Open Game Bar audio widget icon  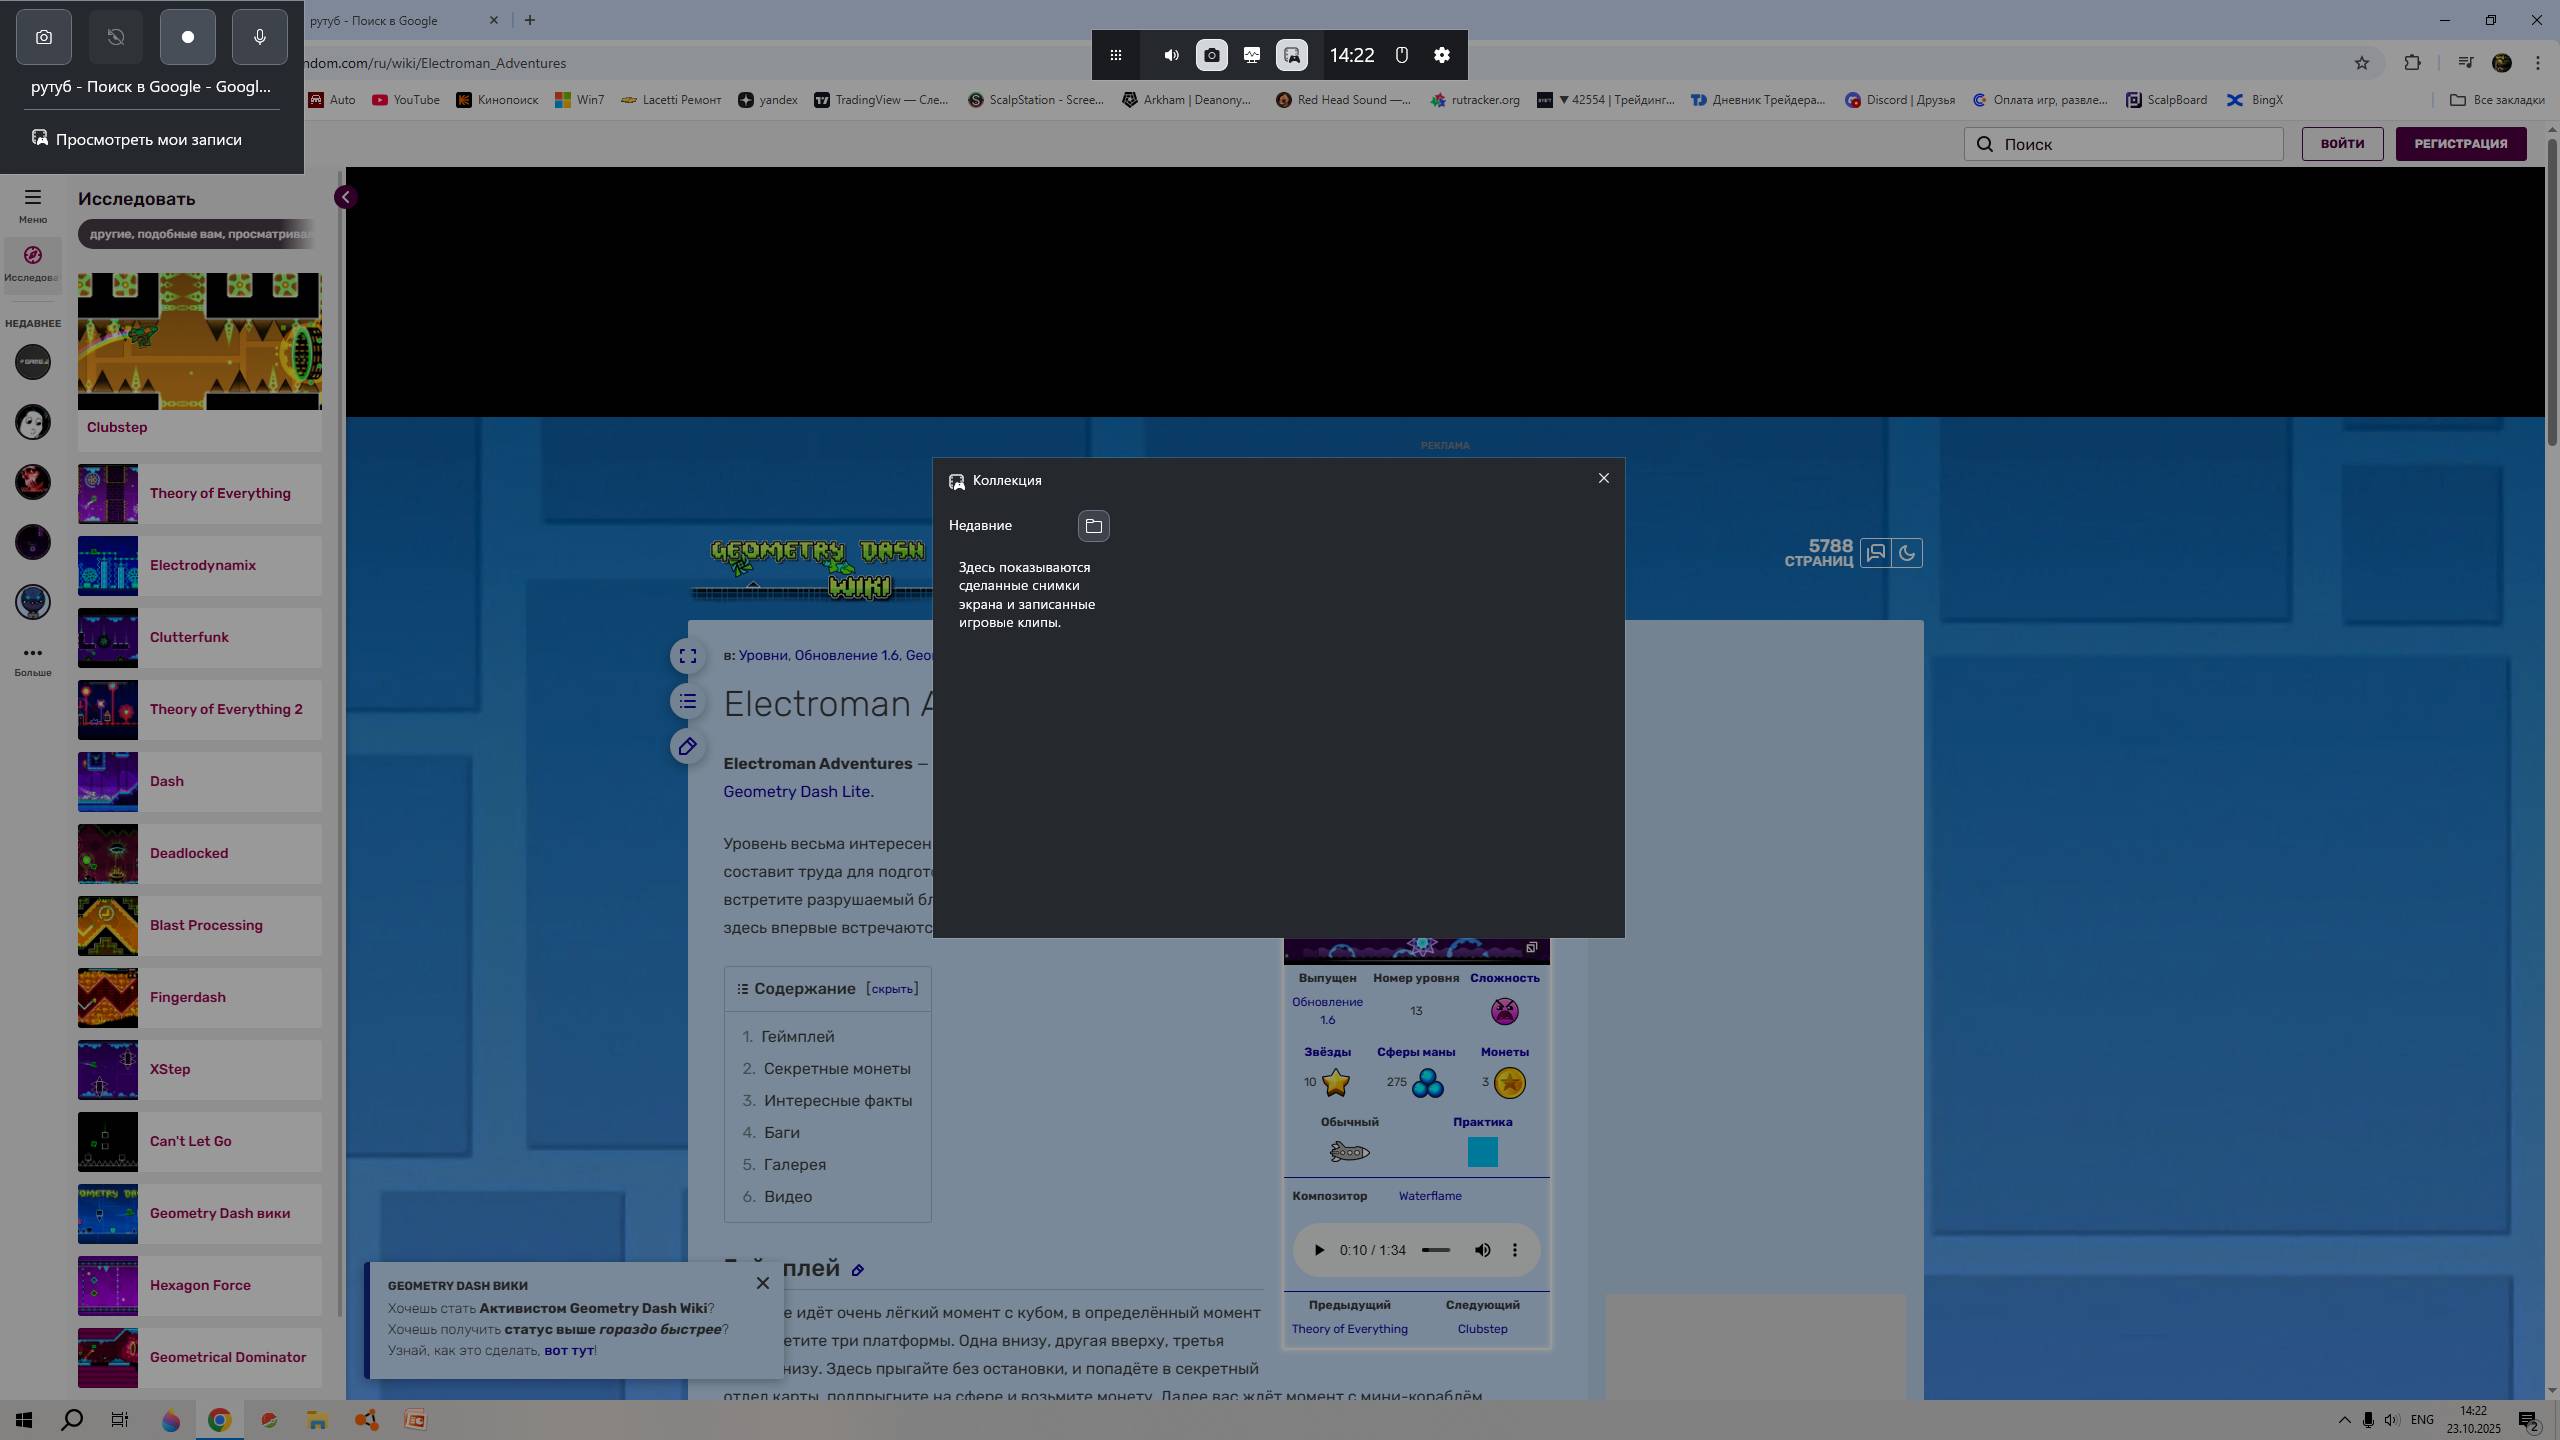click(x=1171, y=55)
